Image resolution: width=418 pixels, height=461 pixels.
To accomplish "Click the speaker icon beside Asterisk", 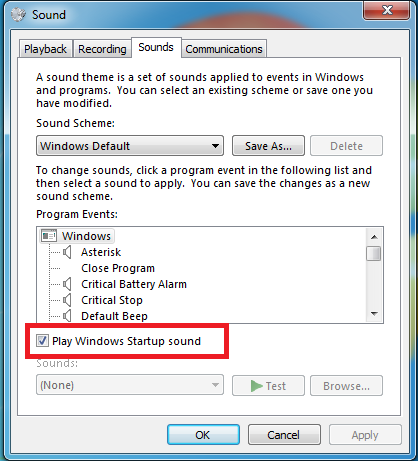I will (67, 252).
